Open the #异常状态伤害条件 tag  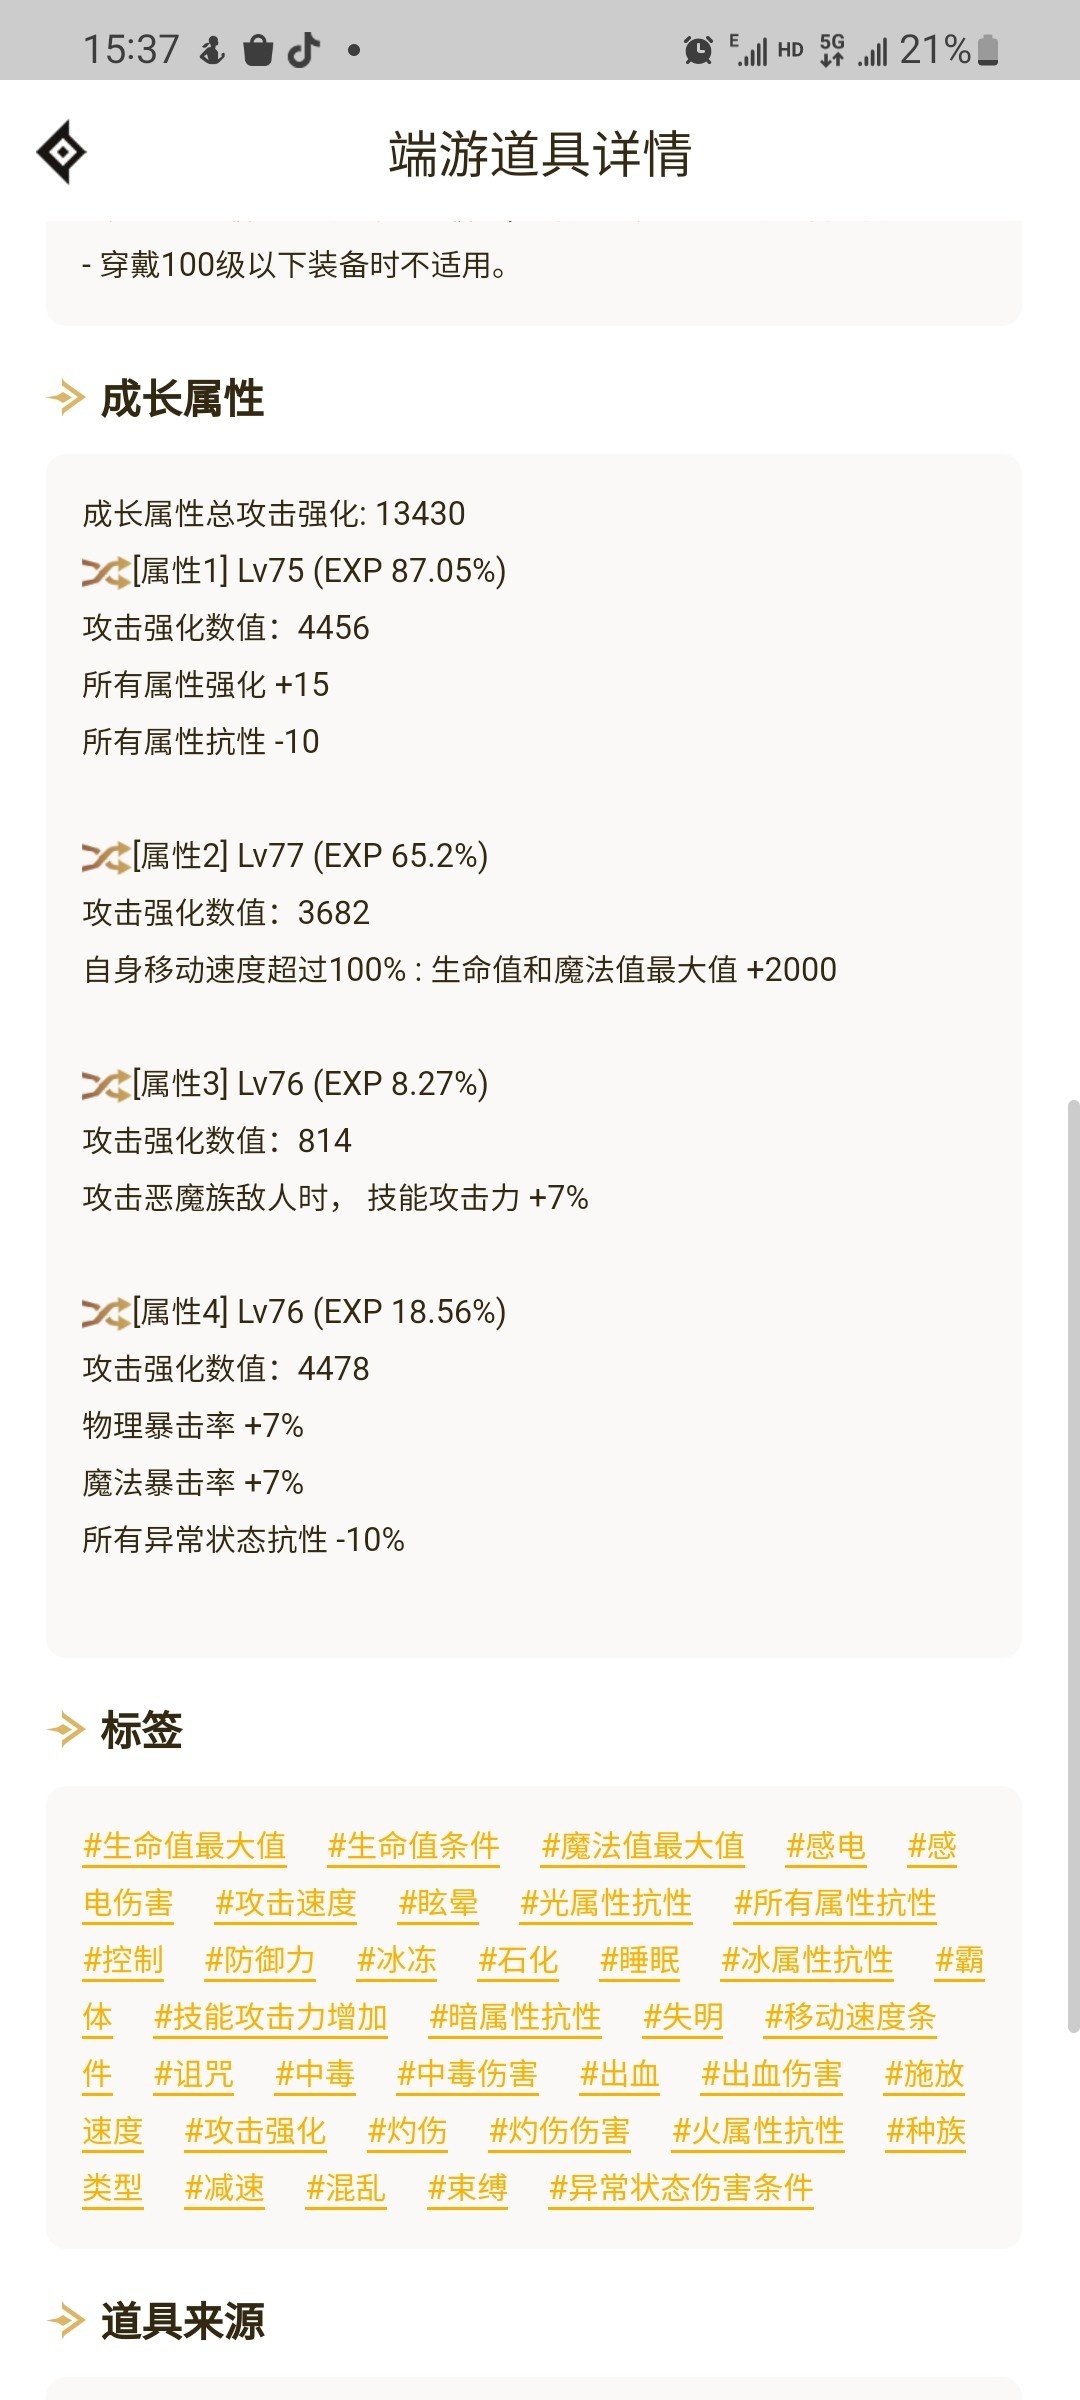(681, 2188)
